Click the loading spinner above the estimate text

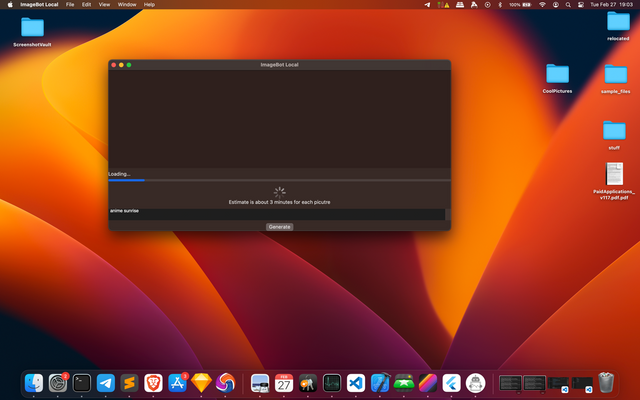pyautogui.click(x=280, y=192)
